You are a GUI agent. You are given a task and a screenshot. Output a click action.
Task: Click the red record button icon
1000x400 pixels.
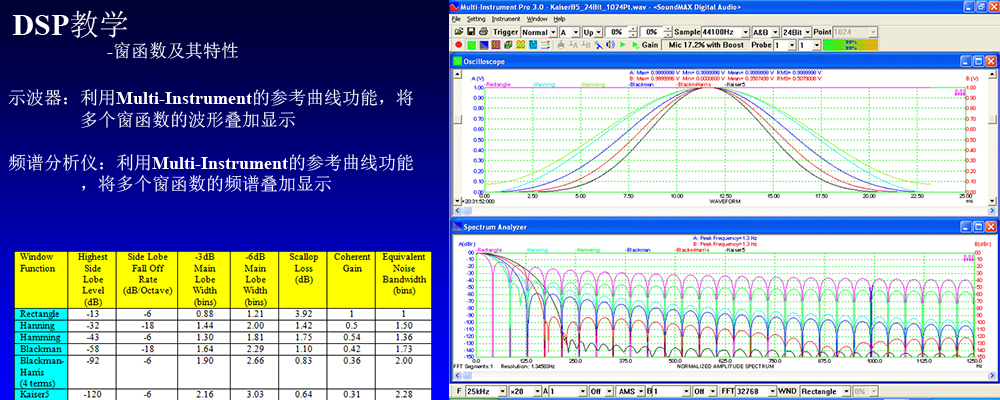pyautogui.click(x=459, y=45)
